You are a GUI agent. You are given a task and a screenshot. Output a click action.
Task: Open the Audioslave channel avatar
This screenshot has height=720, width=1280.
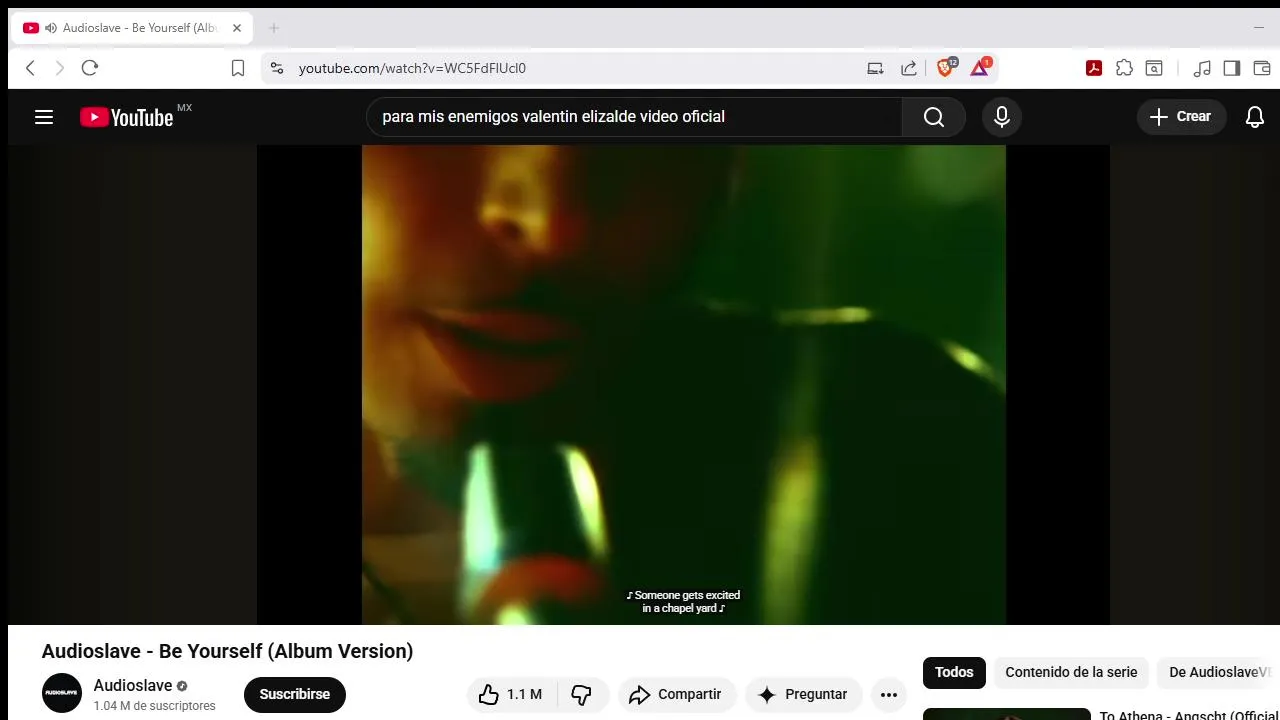coord(62,694)
